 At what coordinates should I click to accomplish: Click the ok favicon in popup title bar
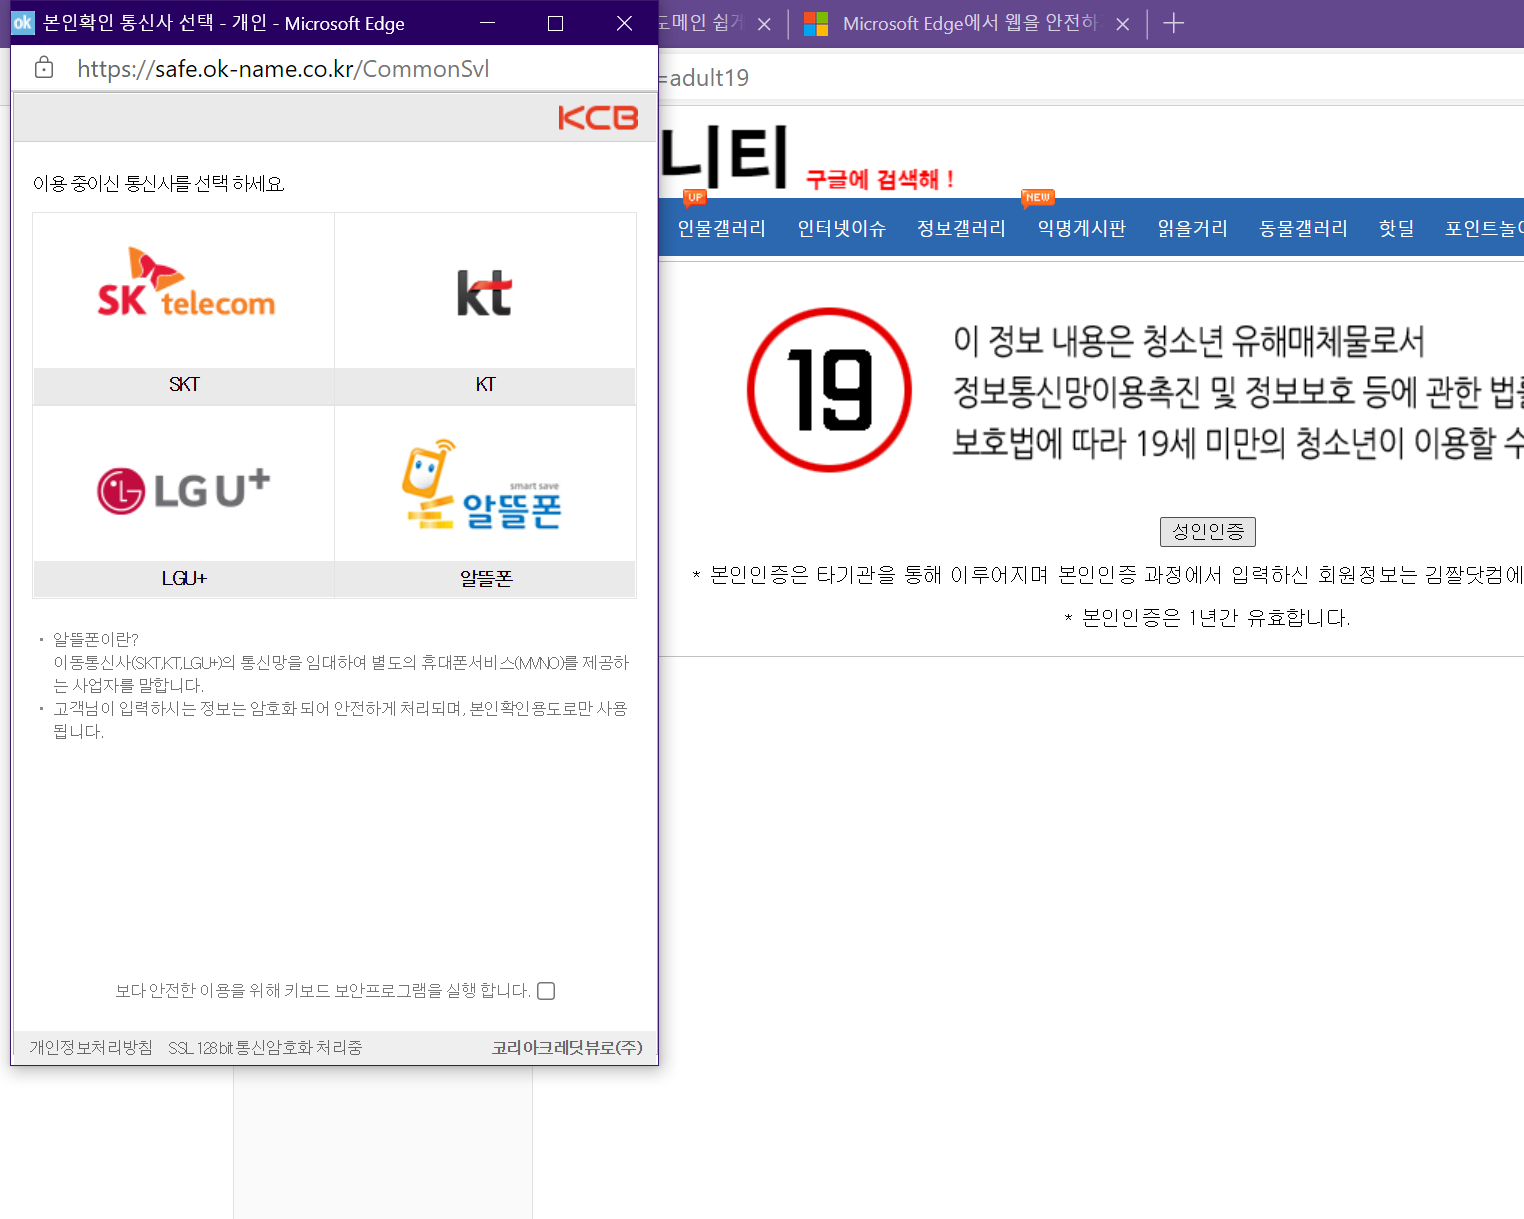(x=22, y=23)
